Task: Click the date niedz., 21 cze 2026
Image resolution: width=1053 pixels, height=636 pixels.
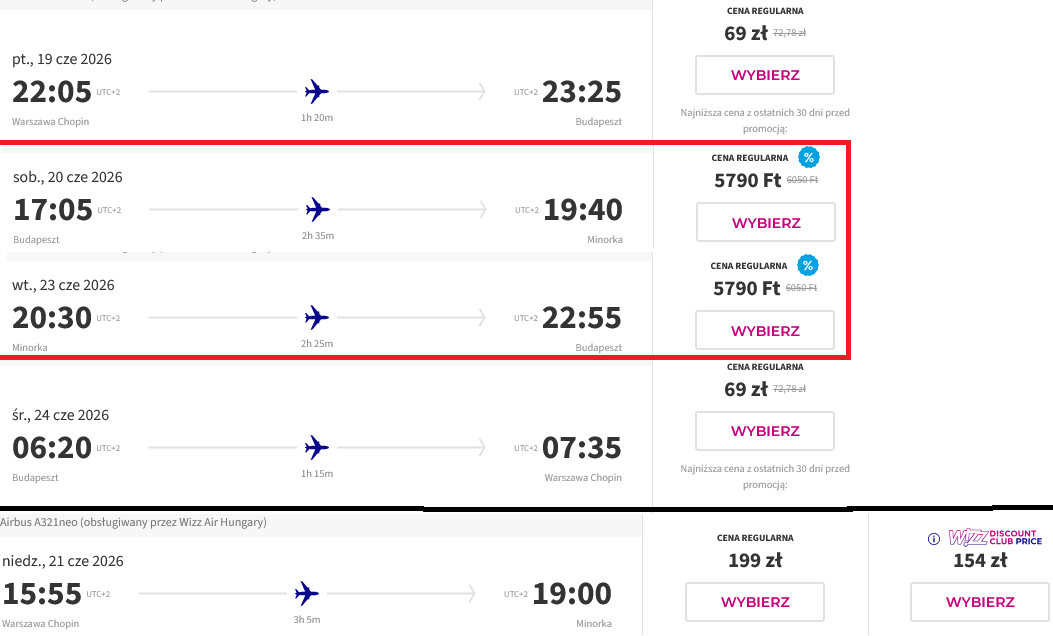Action: click(63, 561)
